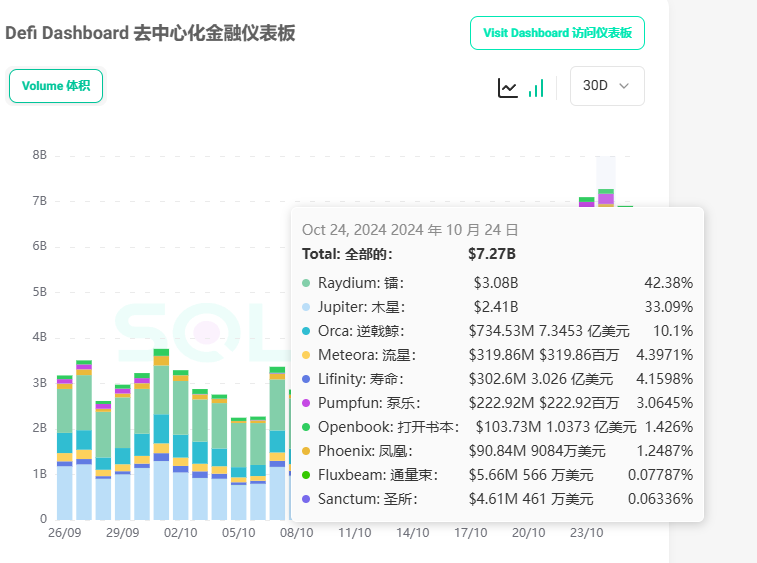This screenshot has width=757, height=563.
Task: Switch to bar chart view icon
Action: pos(536,88)
